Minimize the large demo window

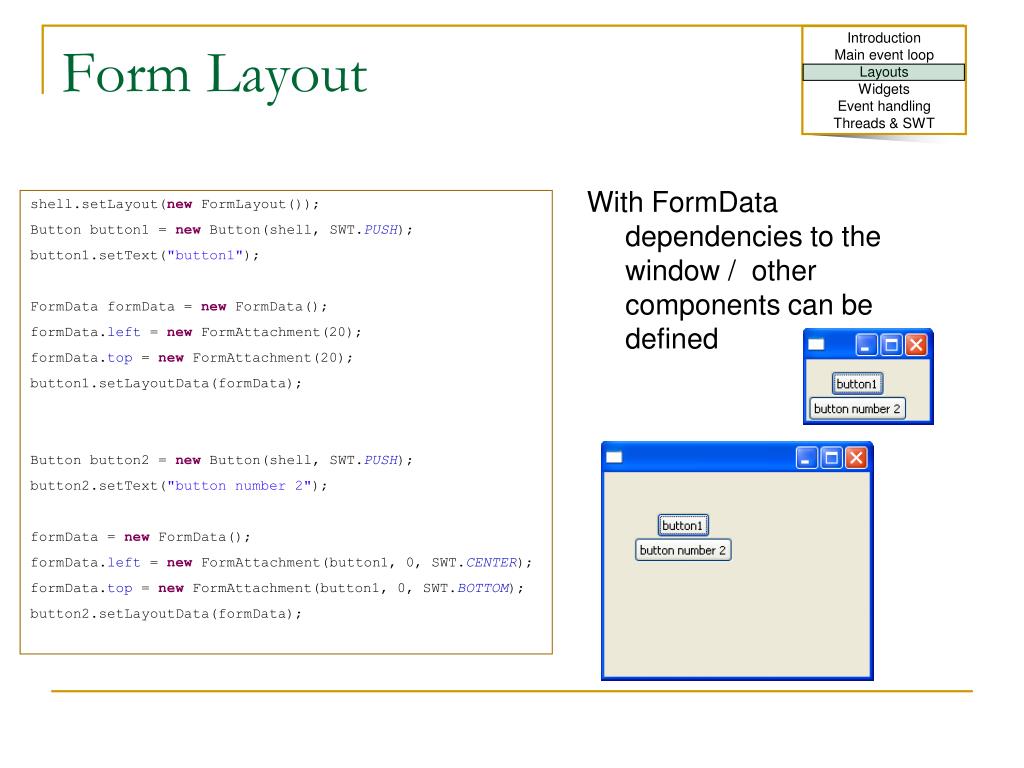pyautogui.click(x=807, y=458)
